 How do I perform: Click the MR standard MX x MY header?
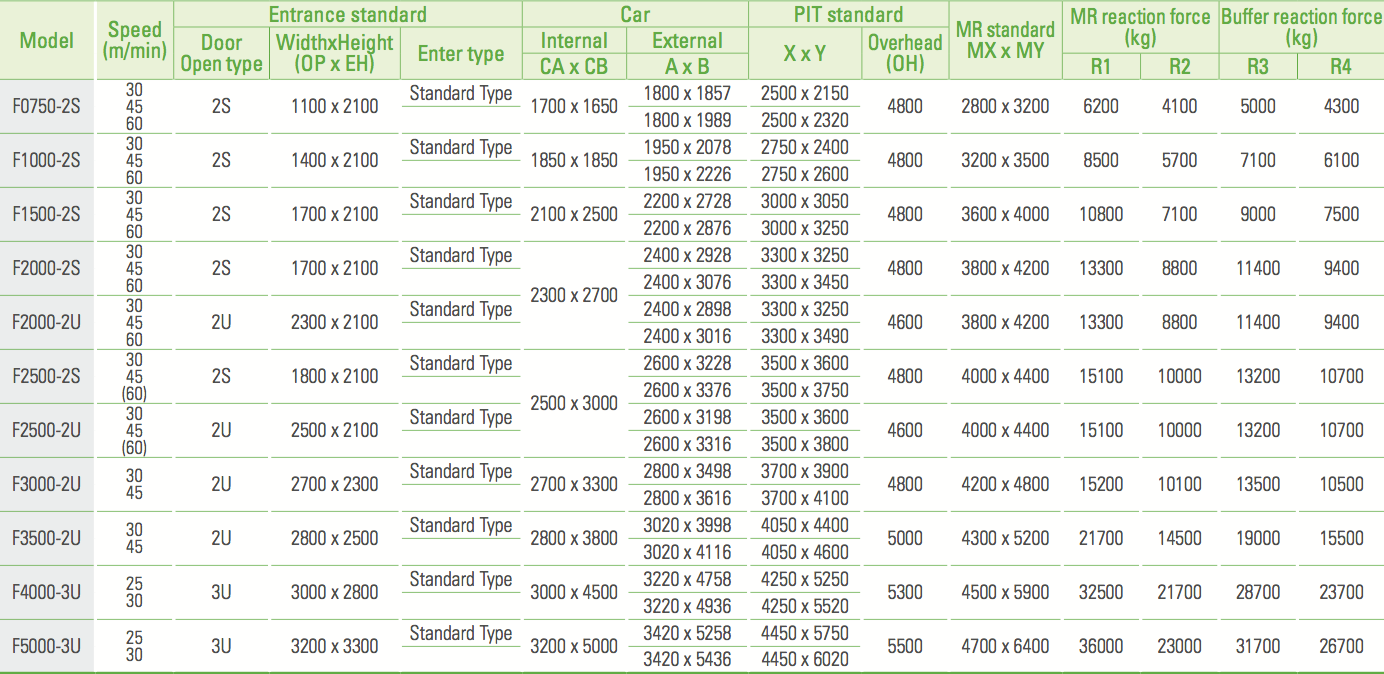coord(1004,41)
